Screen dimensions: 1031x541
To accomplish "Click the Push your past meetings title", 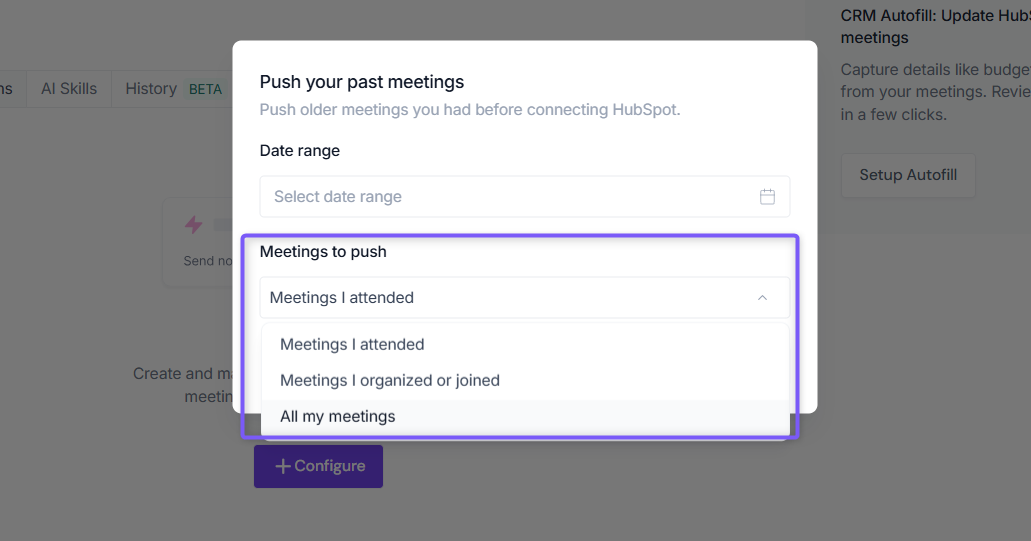I will (x=362, y=82).
